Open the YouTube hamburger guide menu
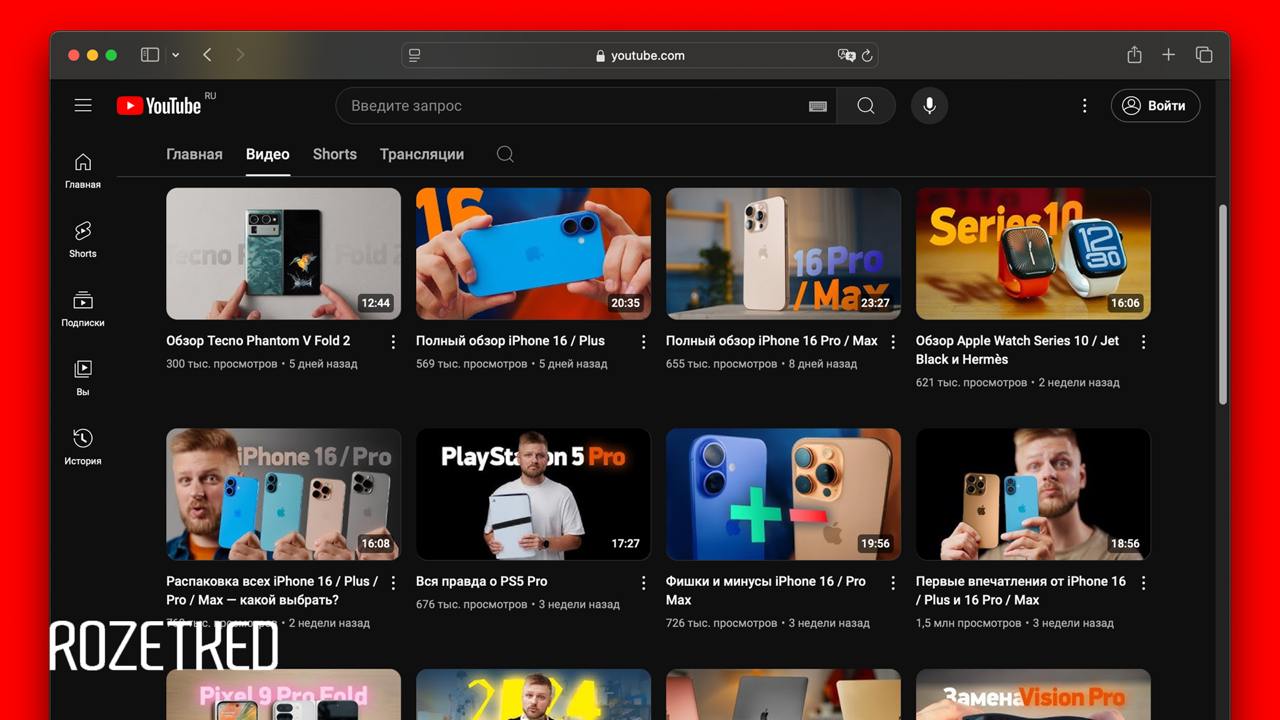The height and width of the screenshot is (720, 1280). point(83,105)
